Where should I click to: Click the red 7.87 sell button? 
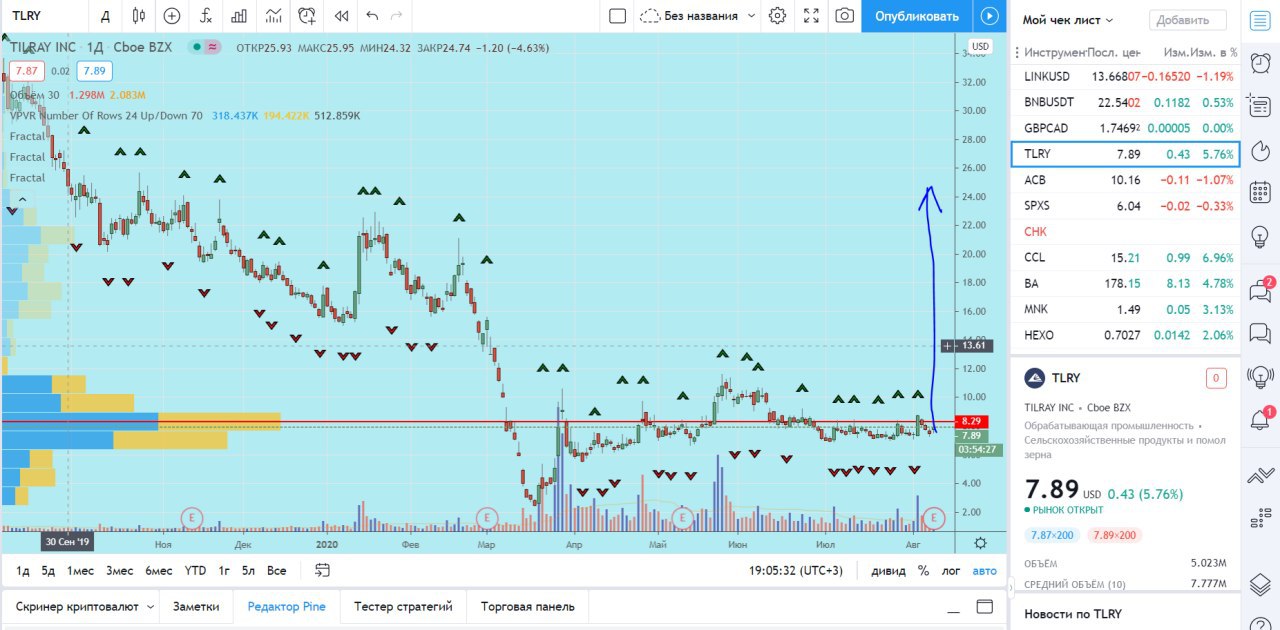pos(27,71)
